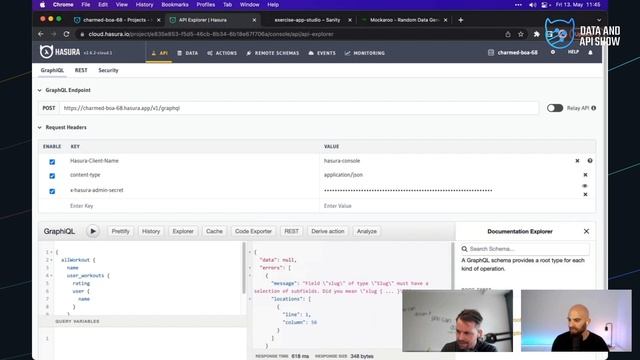Click the Cache button
The width and height of the screenshot is (640, 360).
(214, 231)
